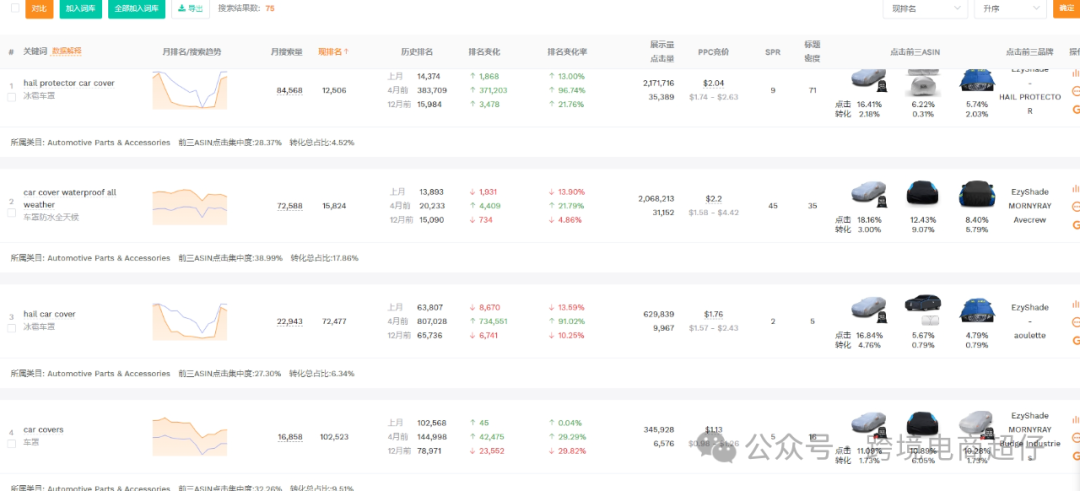Check the box for hail protector car cover
The width and height of the screenshot is (1080, 491).
pyautogui.click(x=11, y=97)
